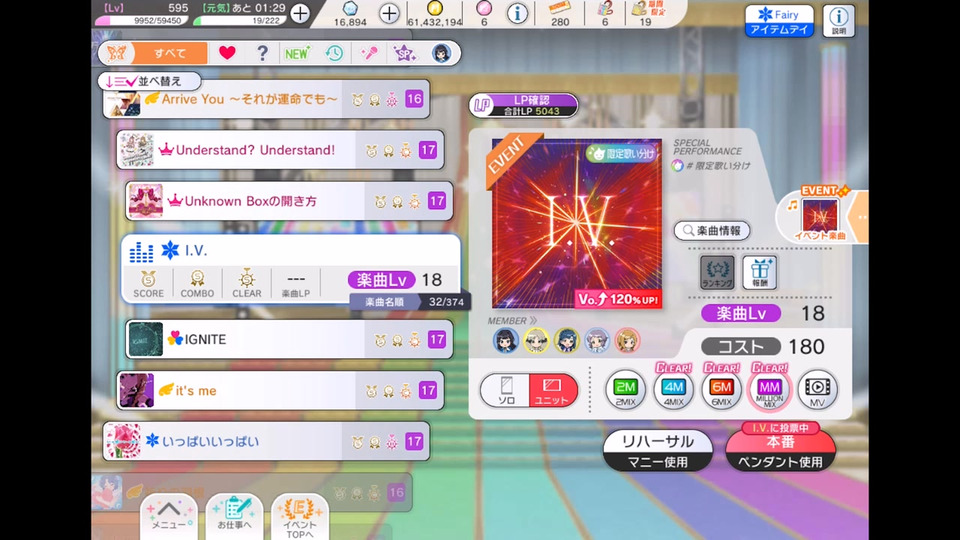Viewport: 960px width, 540px height.
Task: Go to お仕事へ
Action: coord(234,517)
